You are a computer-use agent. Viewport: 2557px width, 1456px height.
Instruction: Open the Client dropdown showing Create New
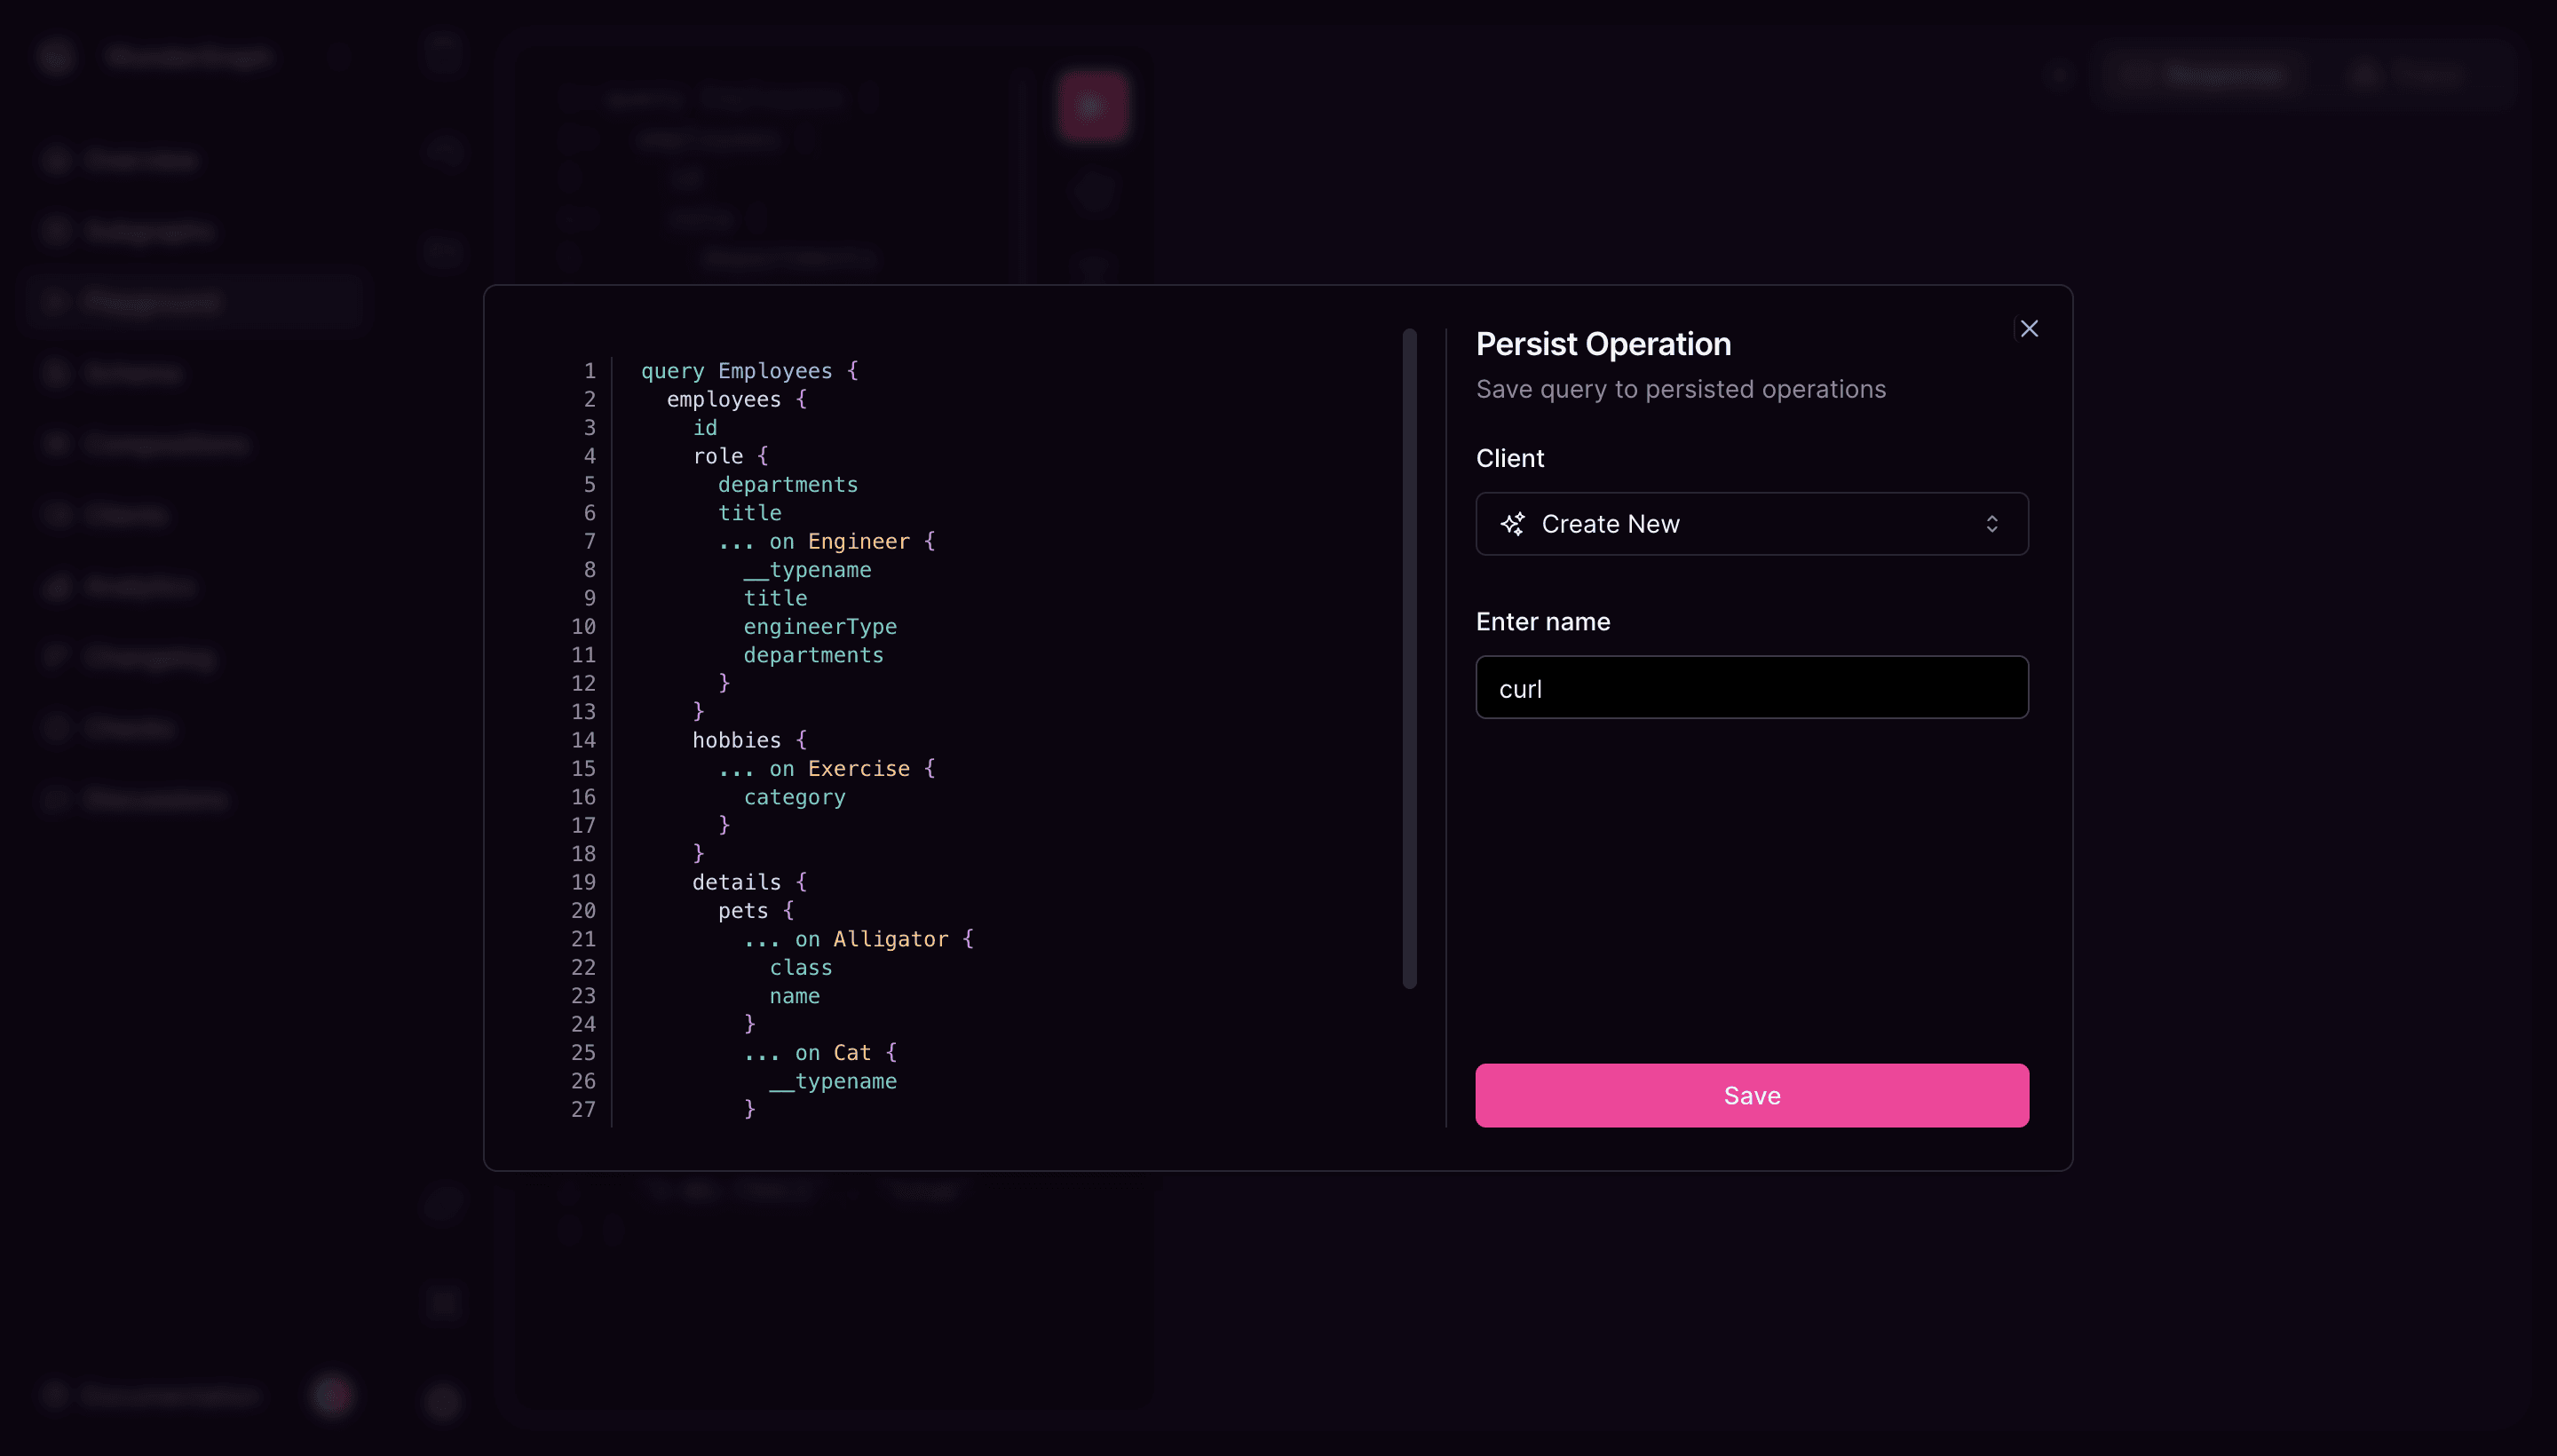point(1751,523)
